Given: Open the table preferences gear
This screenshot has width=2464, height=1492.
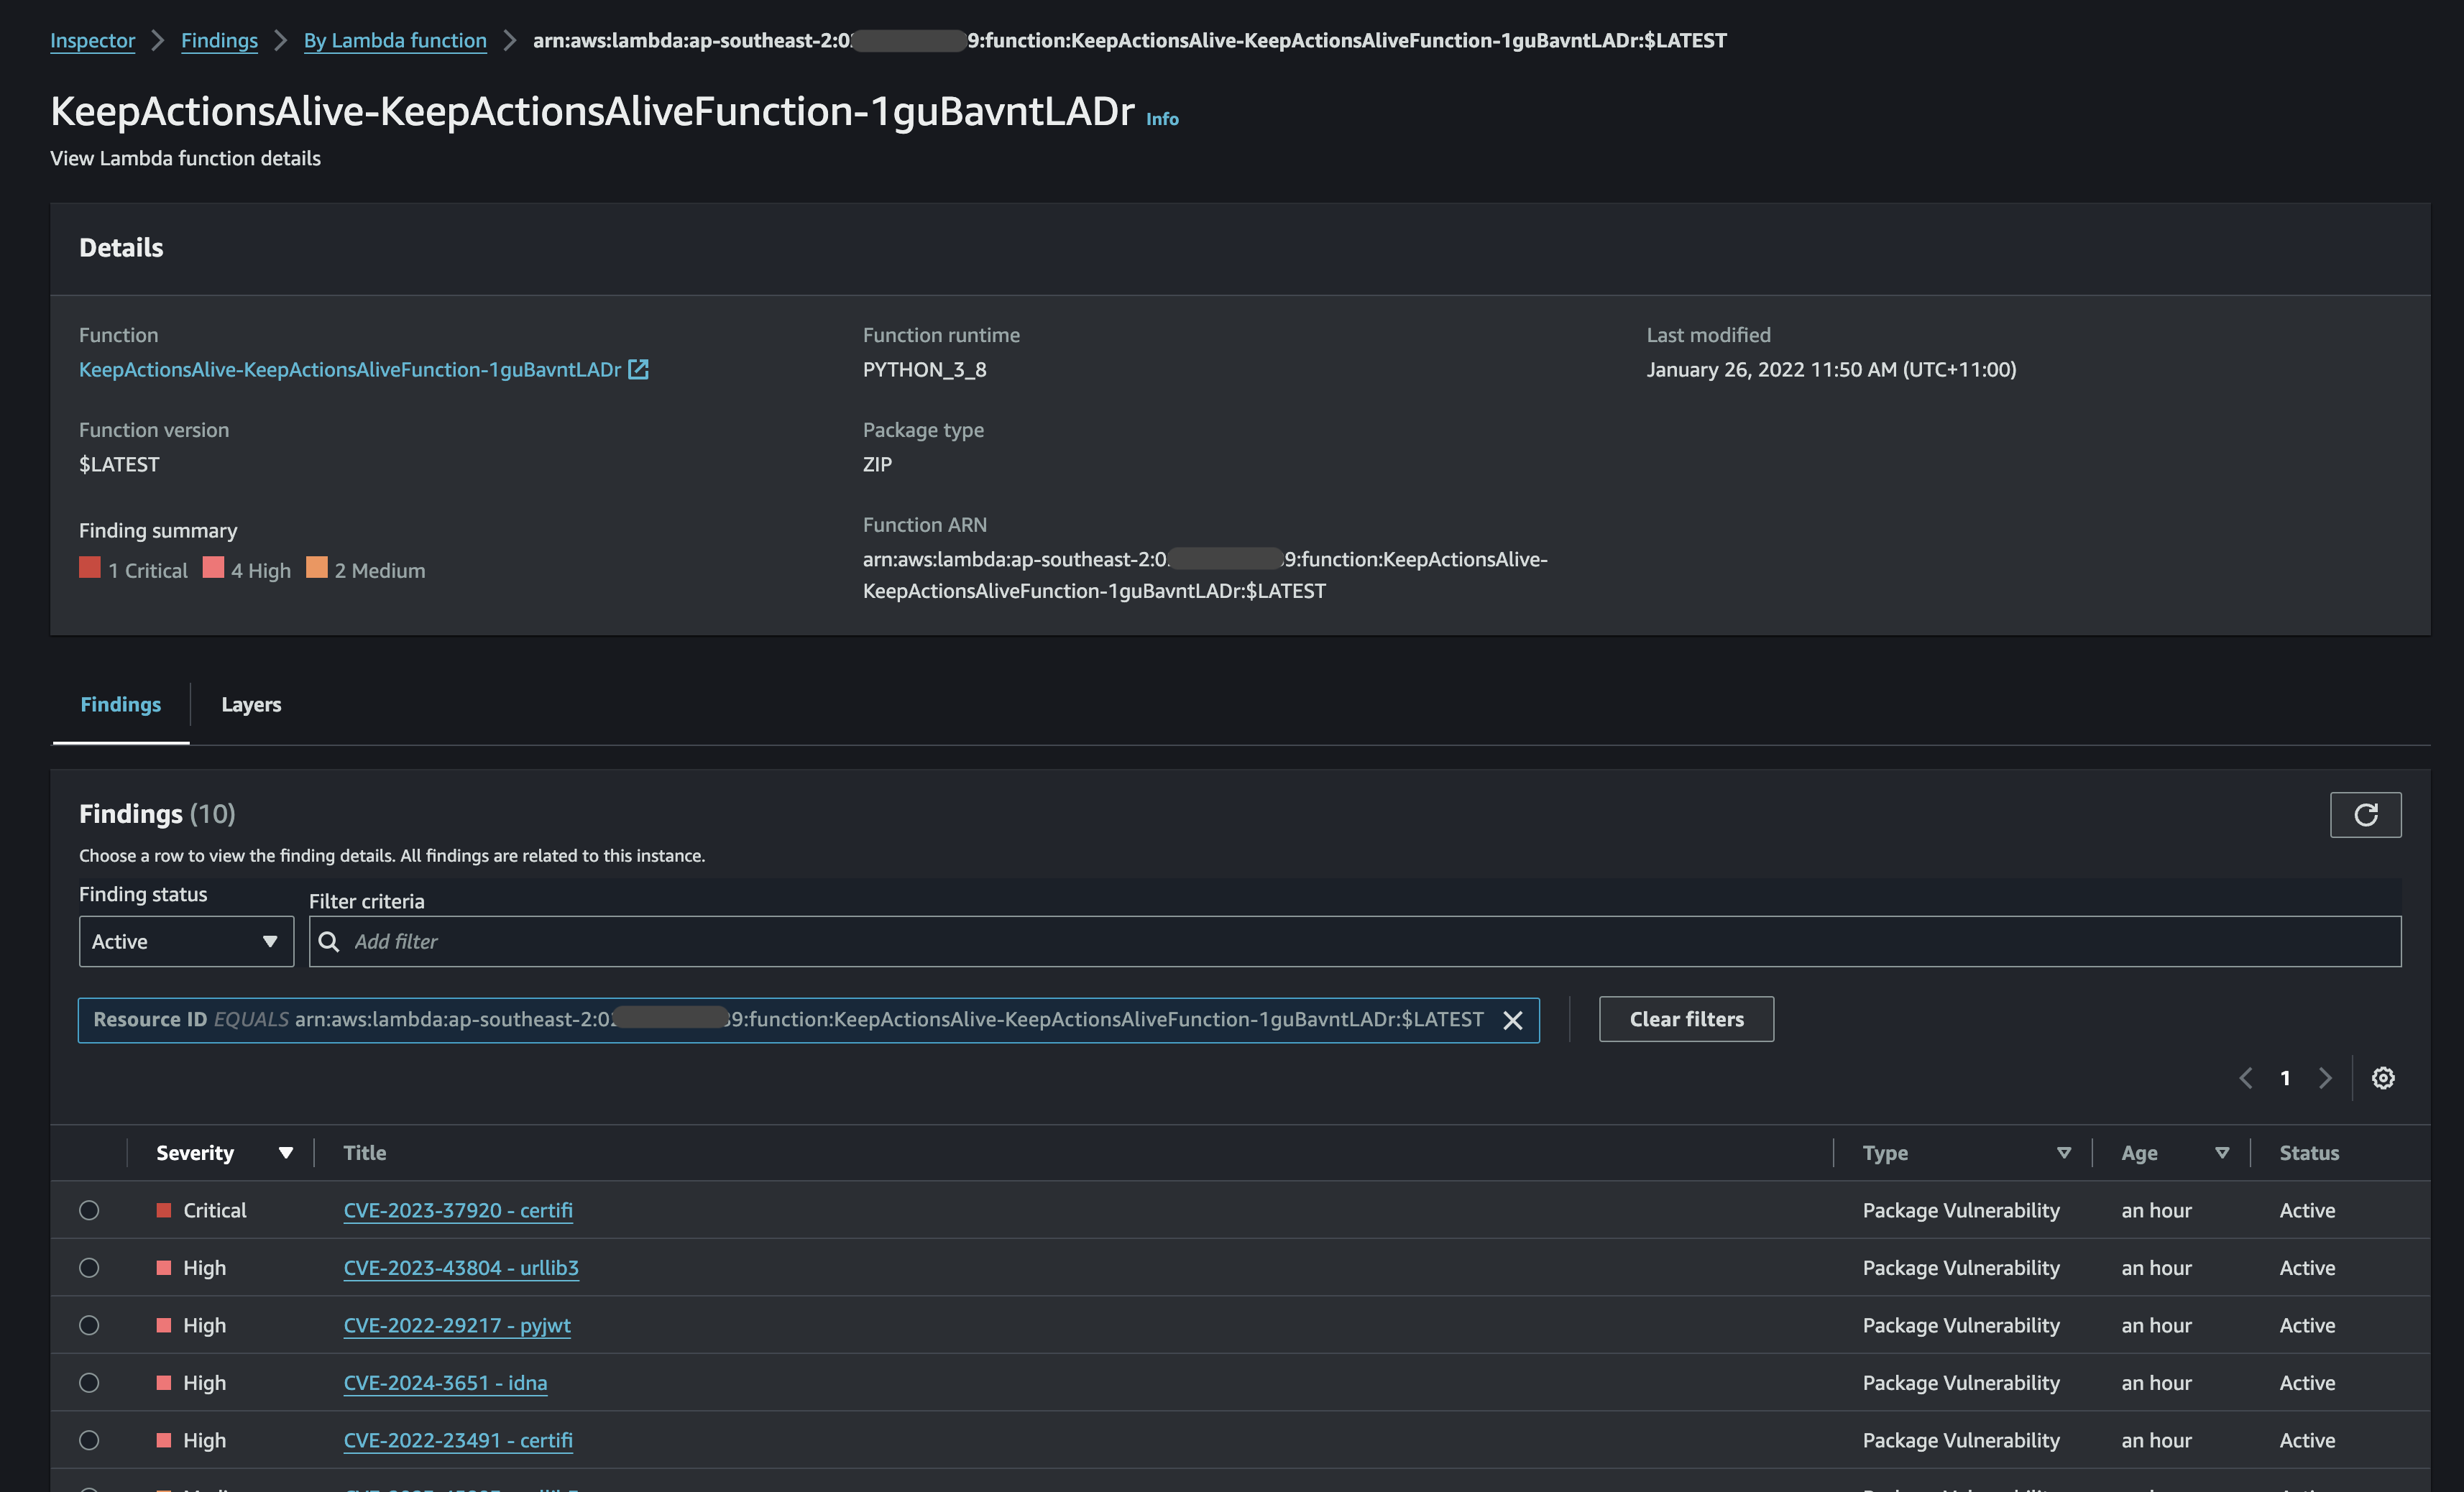Looking at the screenshot, I should pos(2384,1078).
